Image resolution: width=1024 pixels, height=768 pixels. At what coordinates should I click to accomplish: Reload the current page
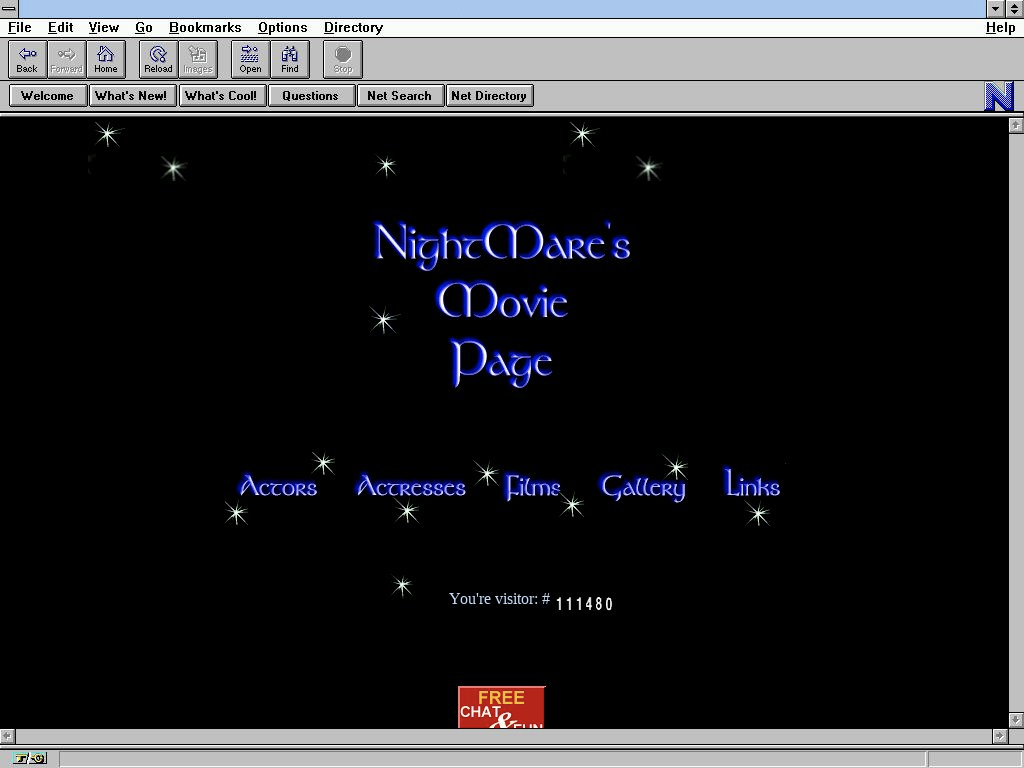pos(158,59)
